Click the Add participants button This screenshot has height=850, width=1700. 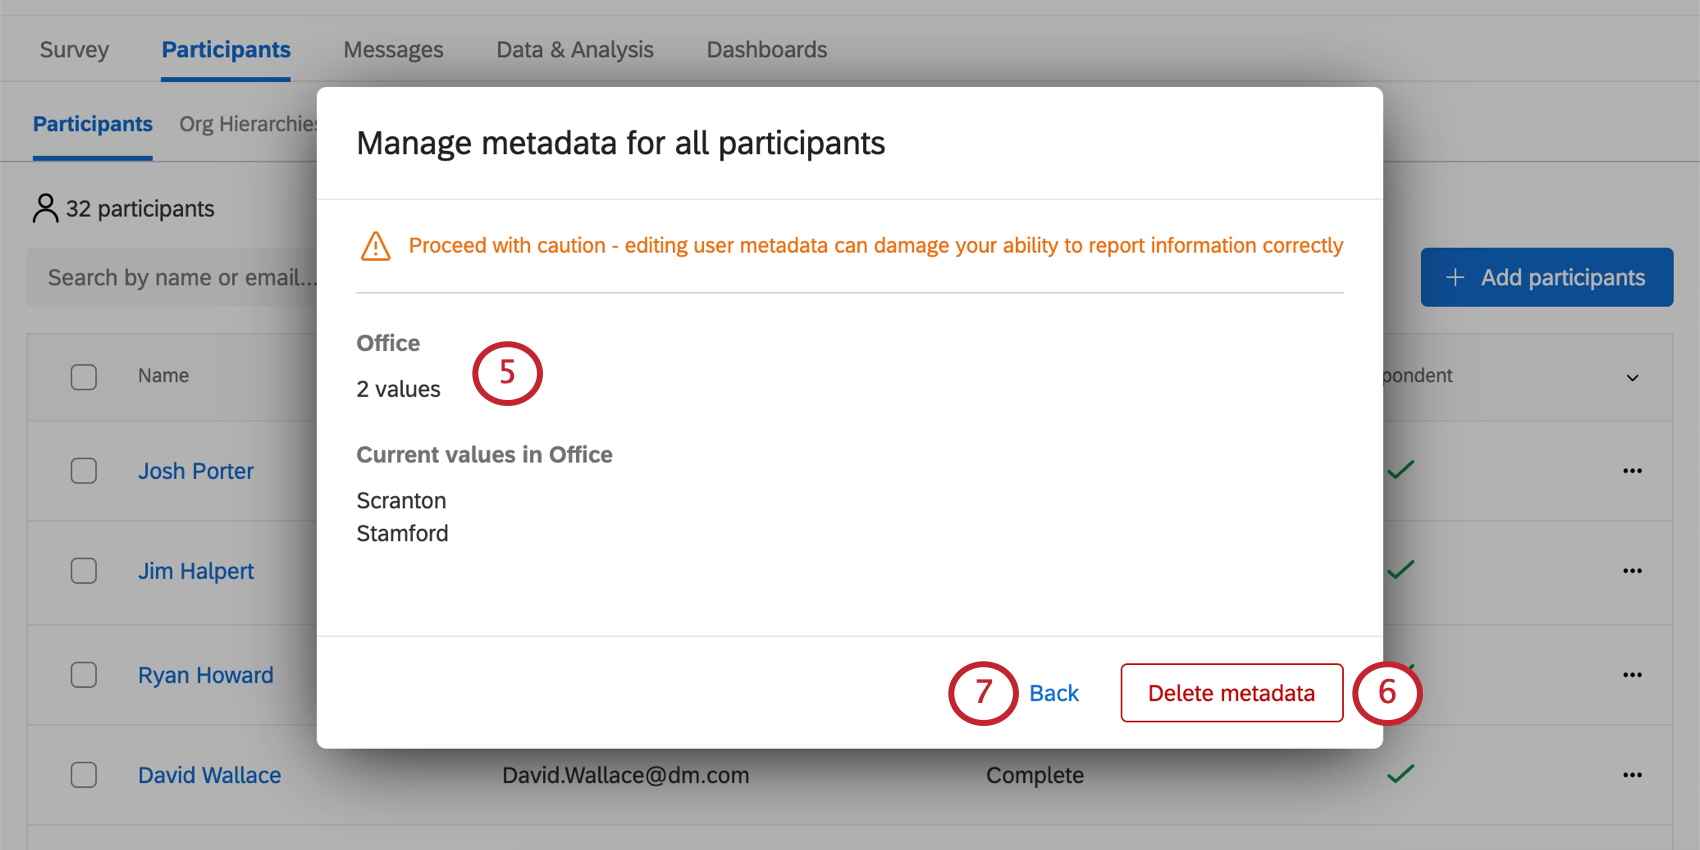[1546, 277]
